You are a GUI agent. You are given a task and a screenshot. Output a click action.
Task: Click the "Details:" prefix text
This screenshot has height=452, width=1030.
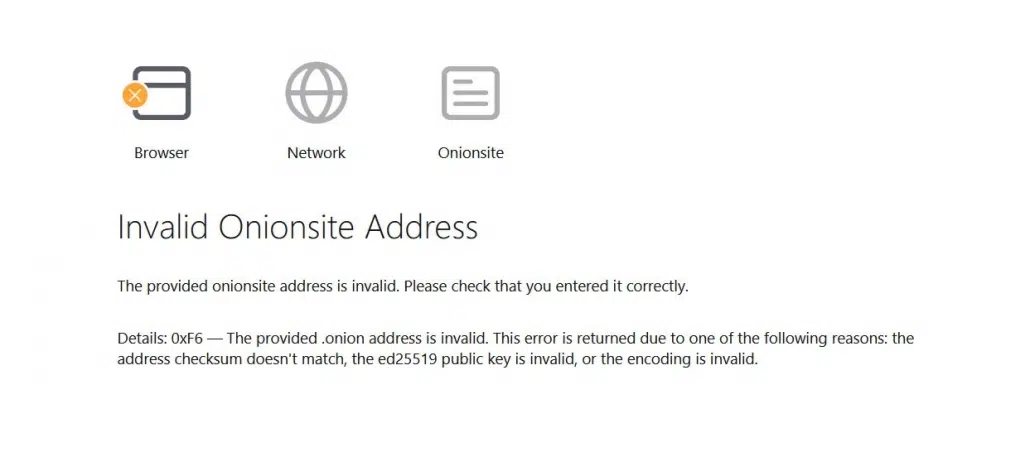[x=142, y=339]
